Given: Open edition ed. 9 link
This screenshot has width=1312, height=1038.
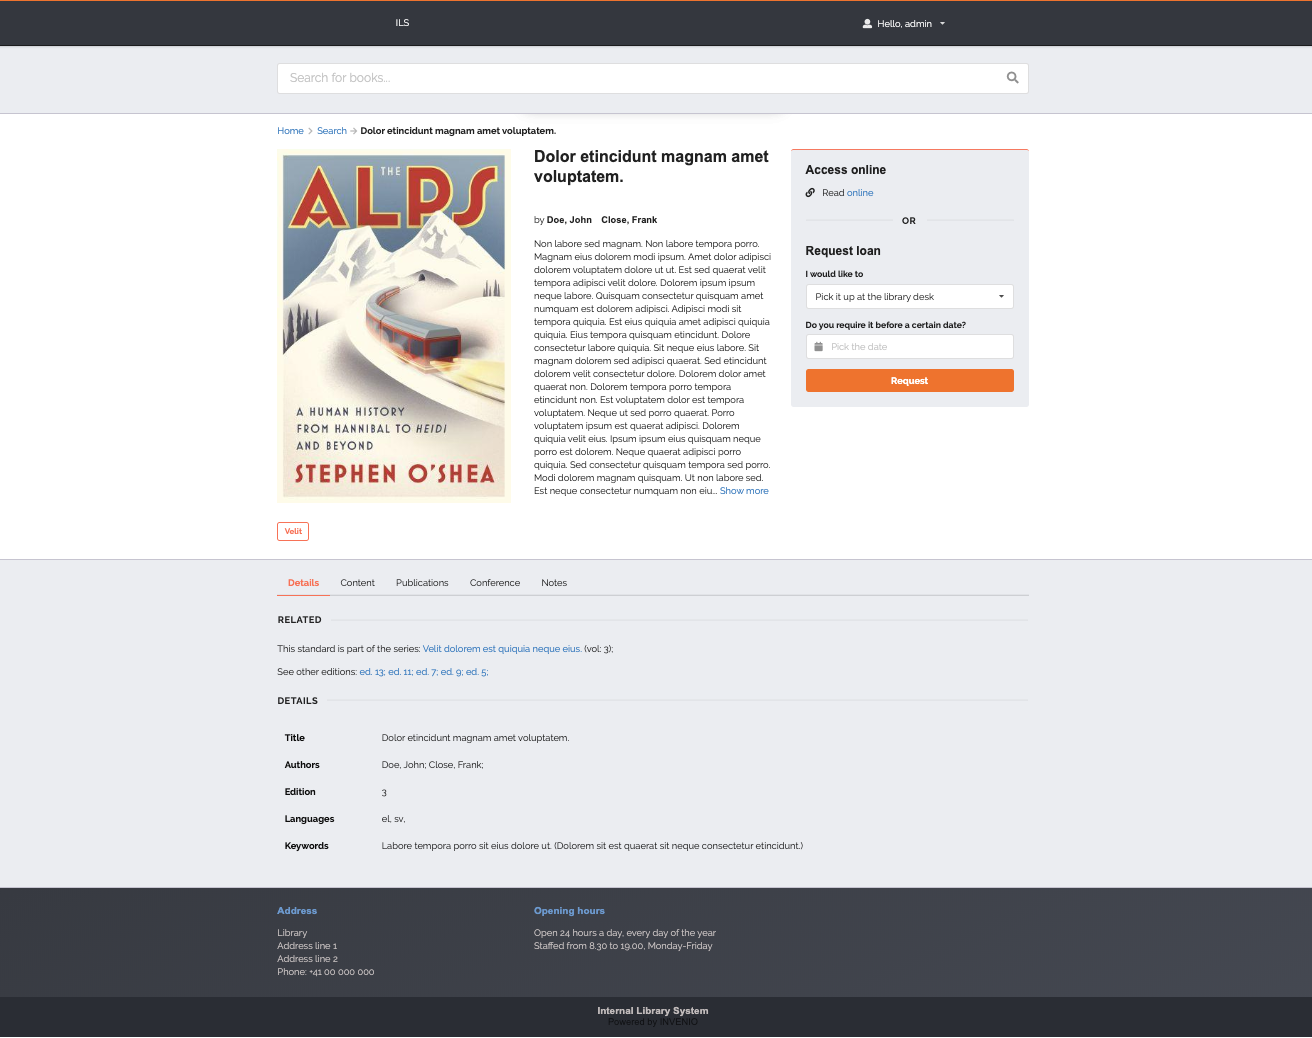Looking at the screenshot, I should pos(452,672).
